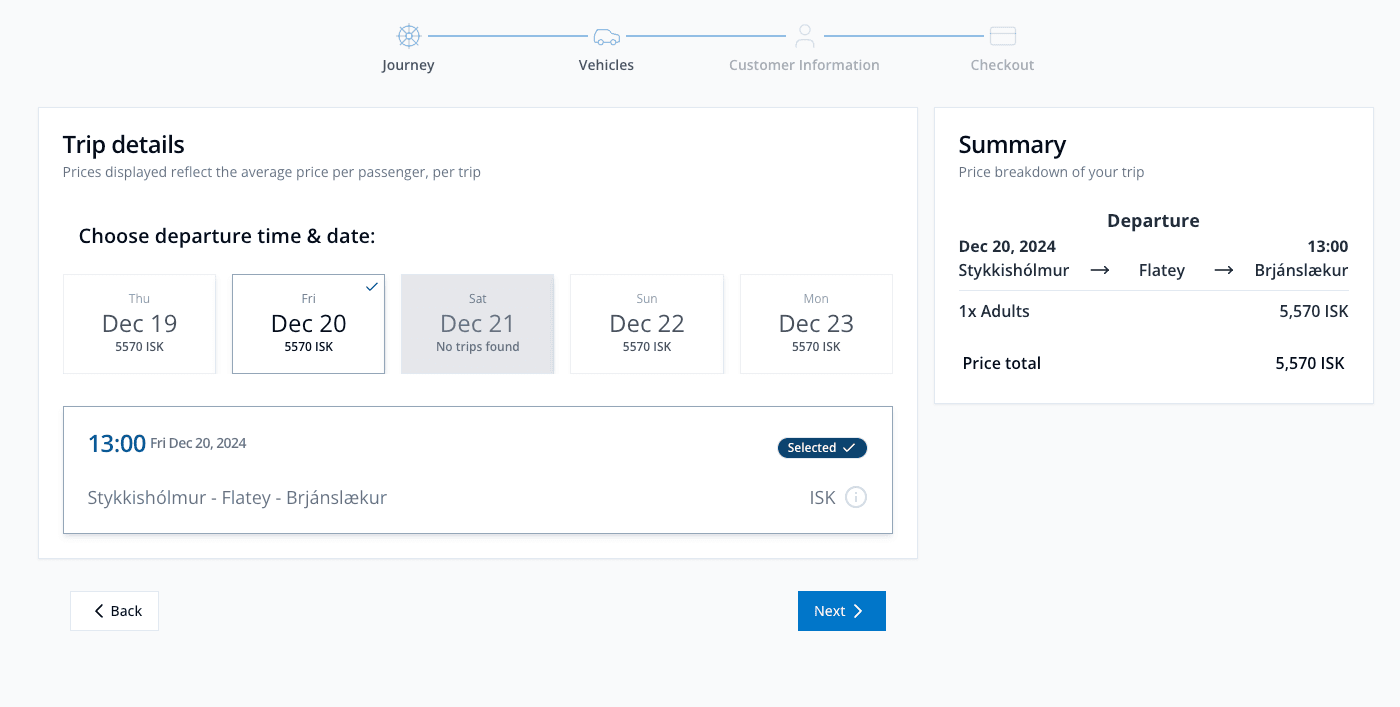Go to the Journey step label

tap(408, 65)
